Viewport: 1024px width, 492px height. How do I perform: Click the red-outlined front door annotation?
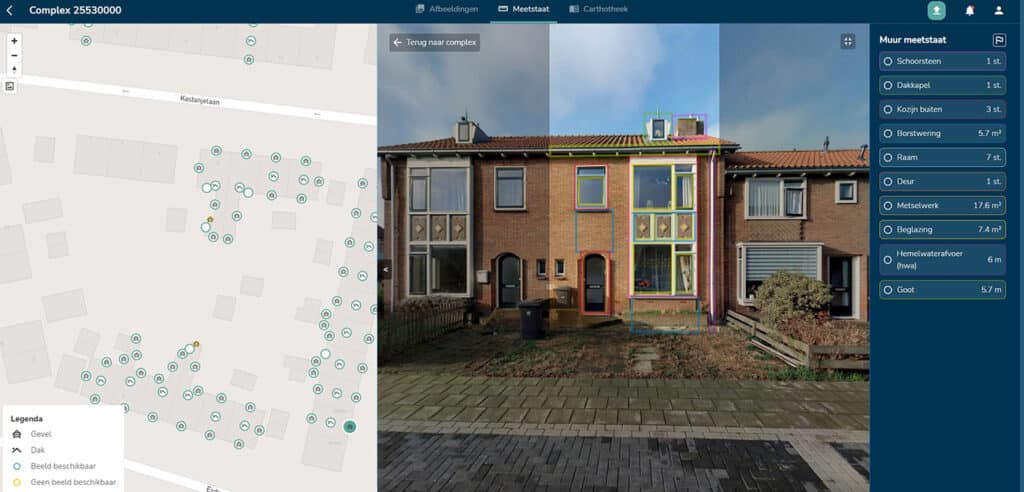point(594,282)
